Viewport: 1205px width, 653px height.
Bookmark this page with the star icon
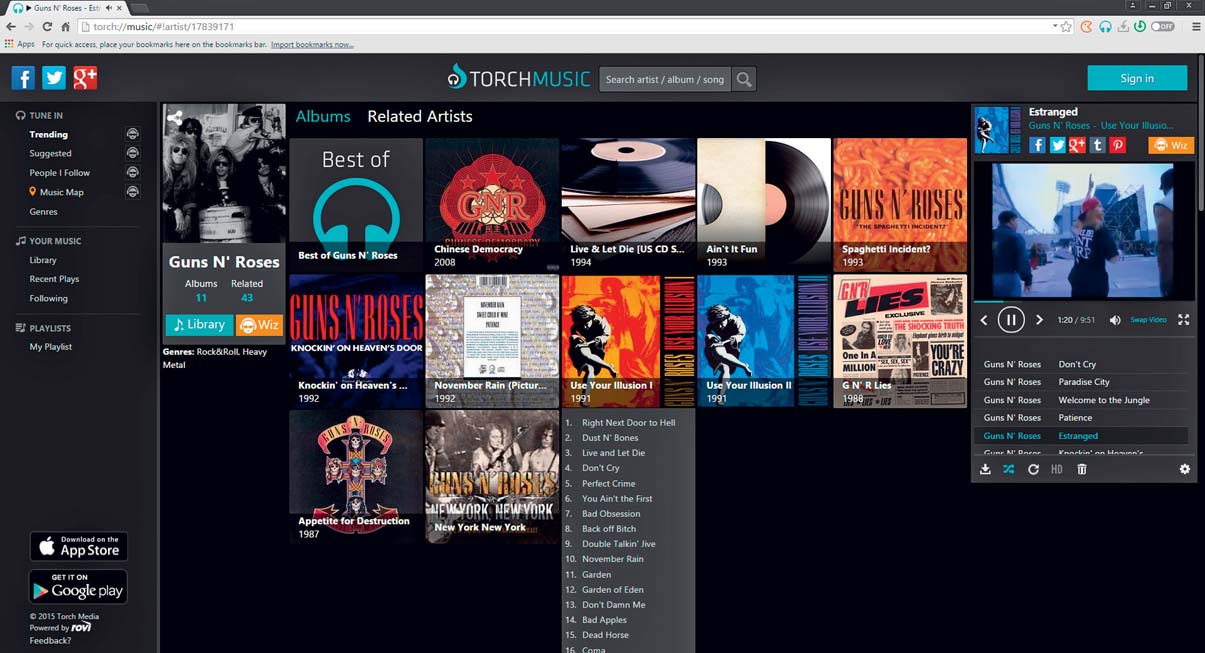[1067, 26]
